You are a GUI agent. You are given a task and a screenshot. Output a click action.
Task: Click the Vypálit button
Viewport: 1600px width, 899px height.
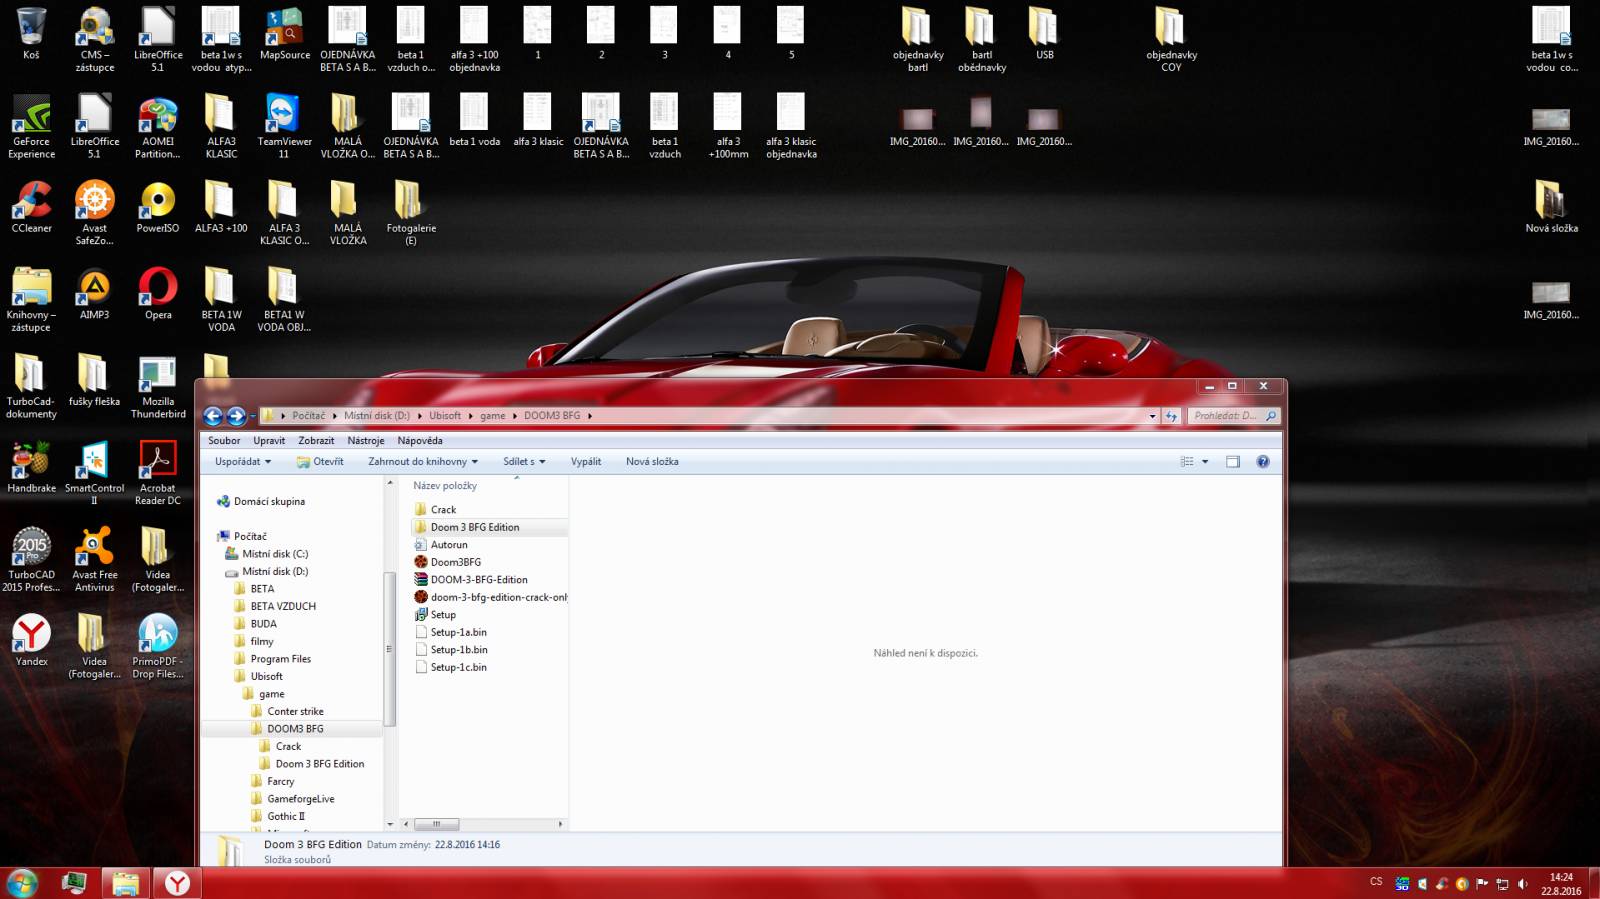(x=586, y=462)
